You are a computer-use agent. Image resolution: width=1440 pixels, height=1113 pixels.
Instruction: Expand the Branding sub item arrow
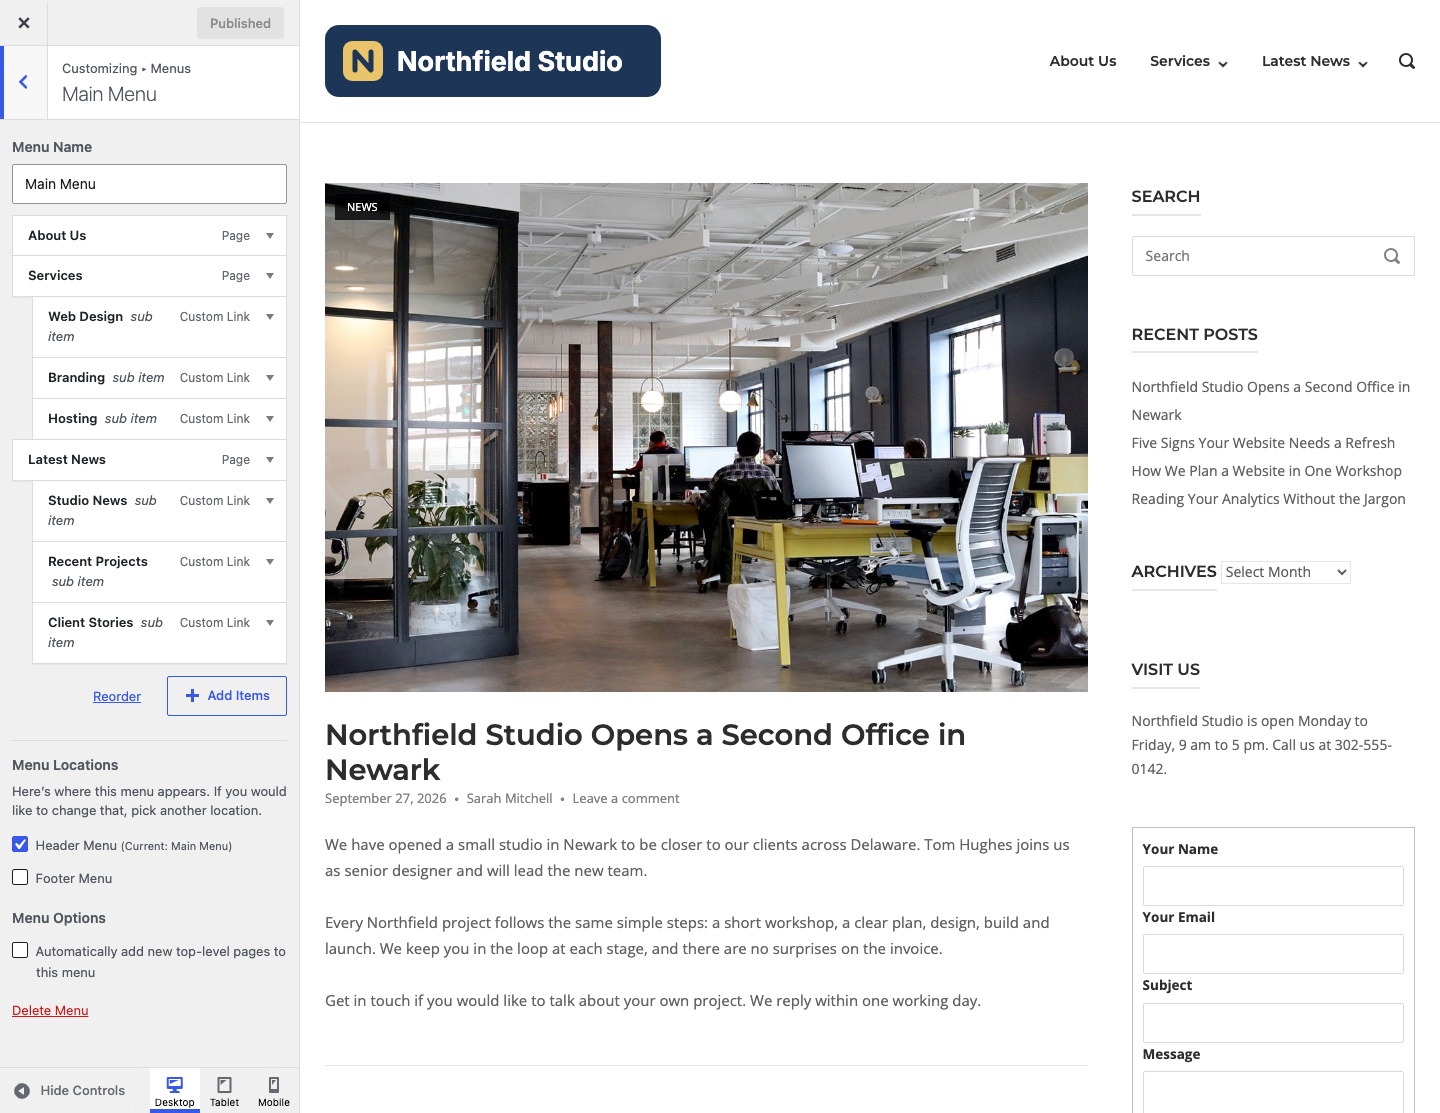click(270, 378)
